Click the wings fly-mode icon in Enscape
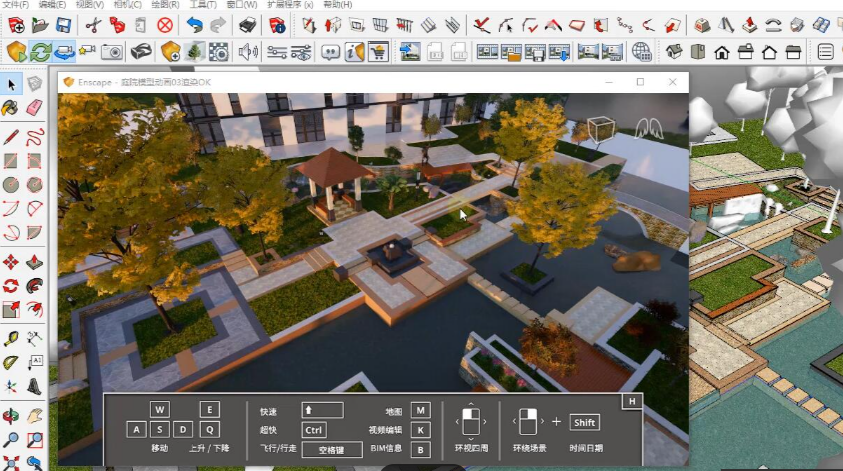The image size is (843, 471). 648,129
